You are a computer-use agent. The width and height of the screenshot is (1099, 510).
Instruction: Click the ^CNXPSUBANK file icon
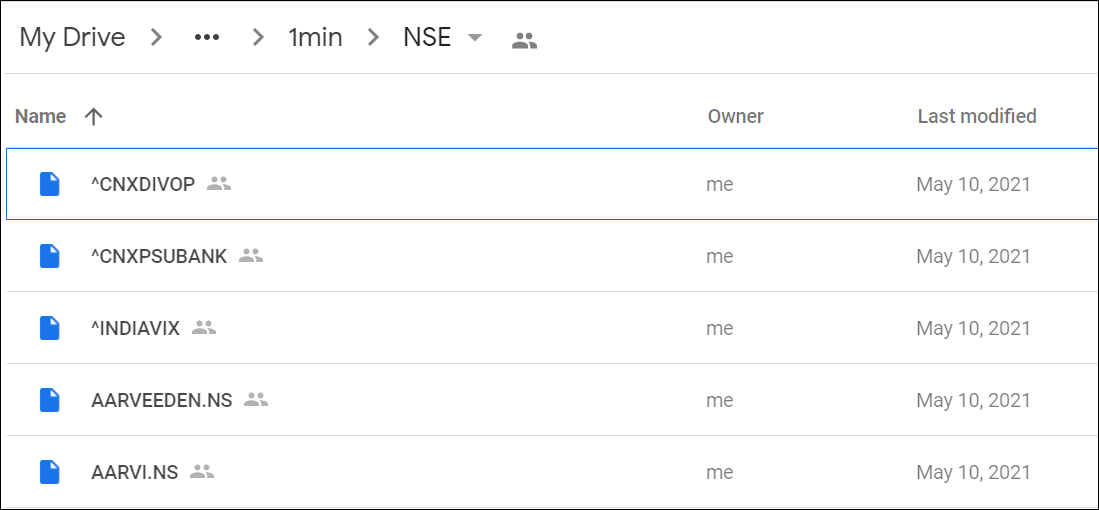coord(50,256)
